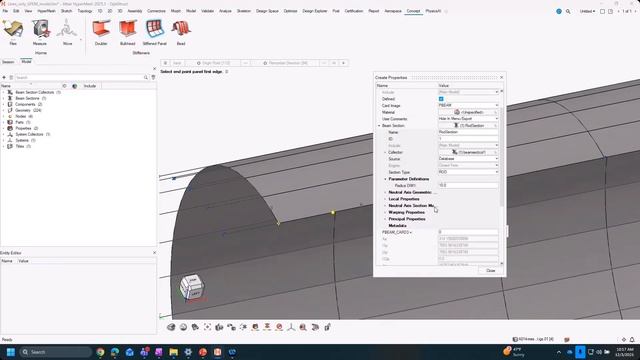The image size is (640, 360).
Task: Select Beam Section Collectors in the tree
Action: 34,92
